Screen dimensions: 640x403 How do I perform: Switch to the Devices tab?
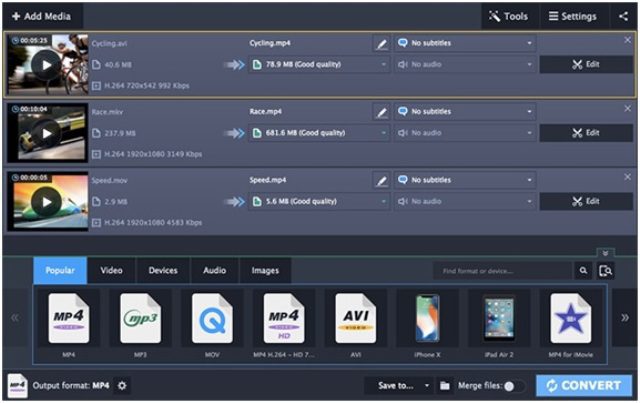pos(163,270)
